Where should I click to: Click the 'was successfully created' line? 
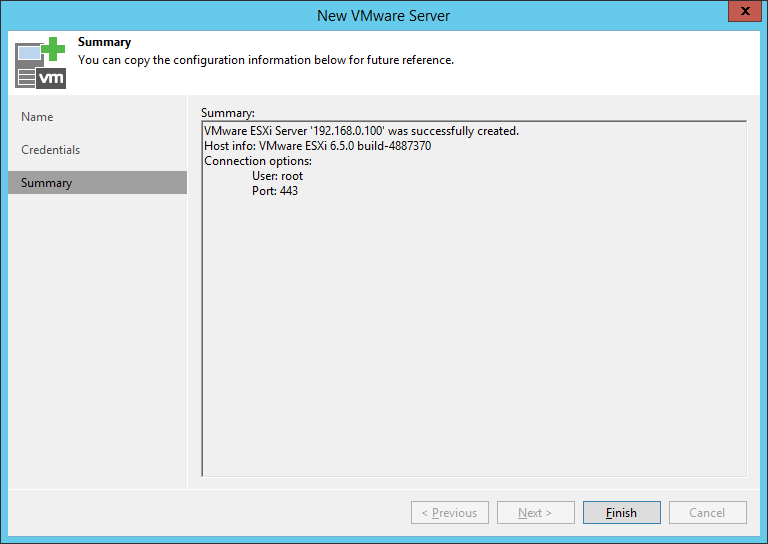point(361,131)
